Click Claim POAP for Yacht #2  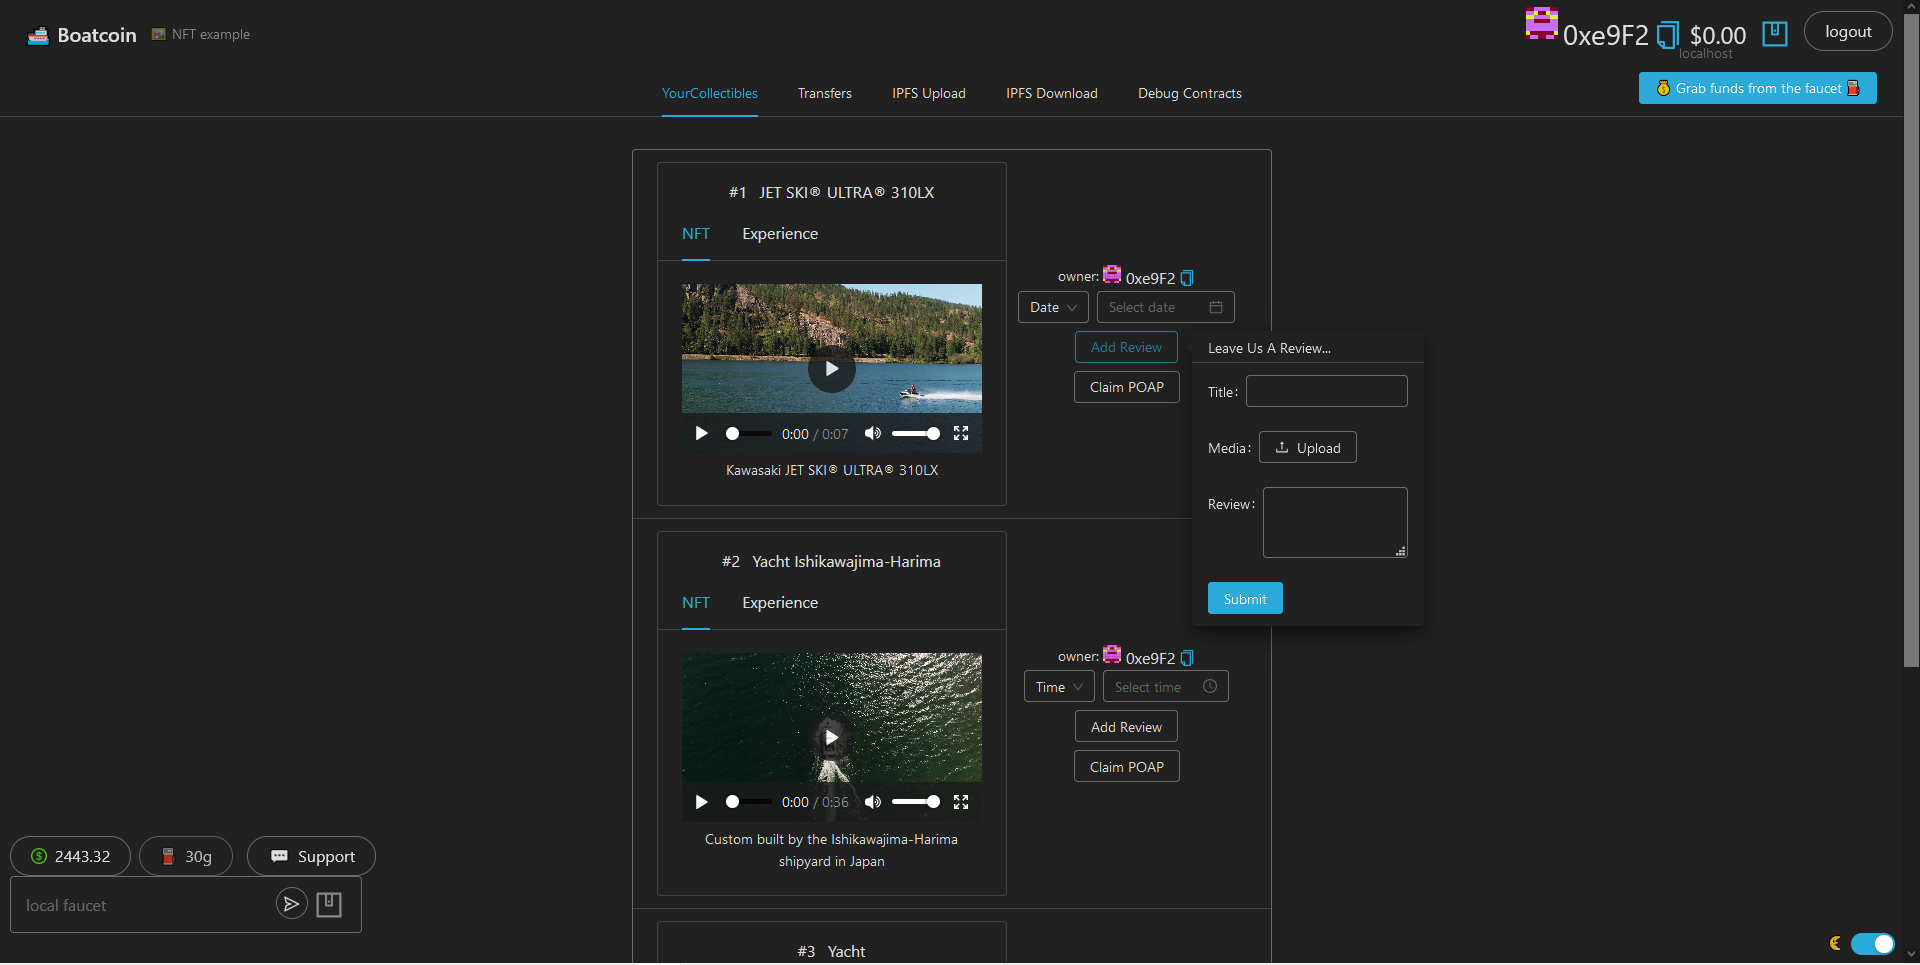pyautogui.click(x=1127, y=767)
